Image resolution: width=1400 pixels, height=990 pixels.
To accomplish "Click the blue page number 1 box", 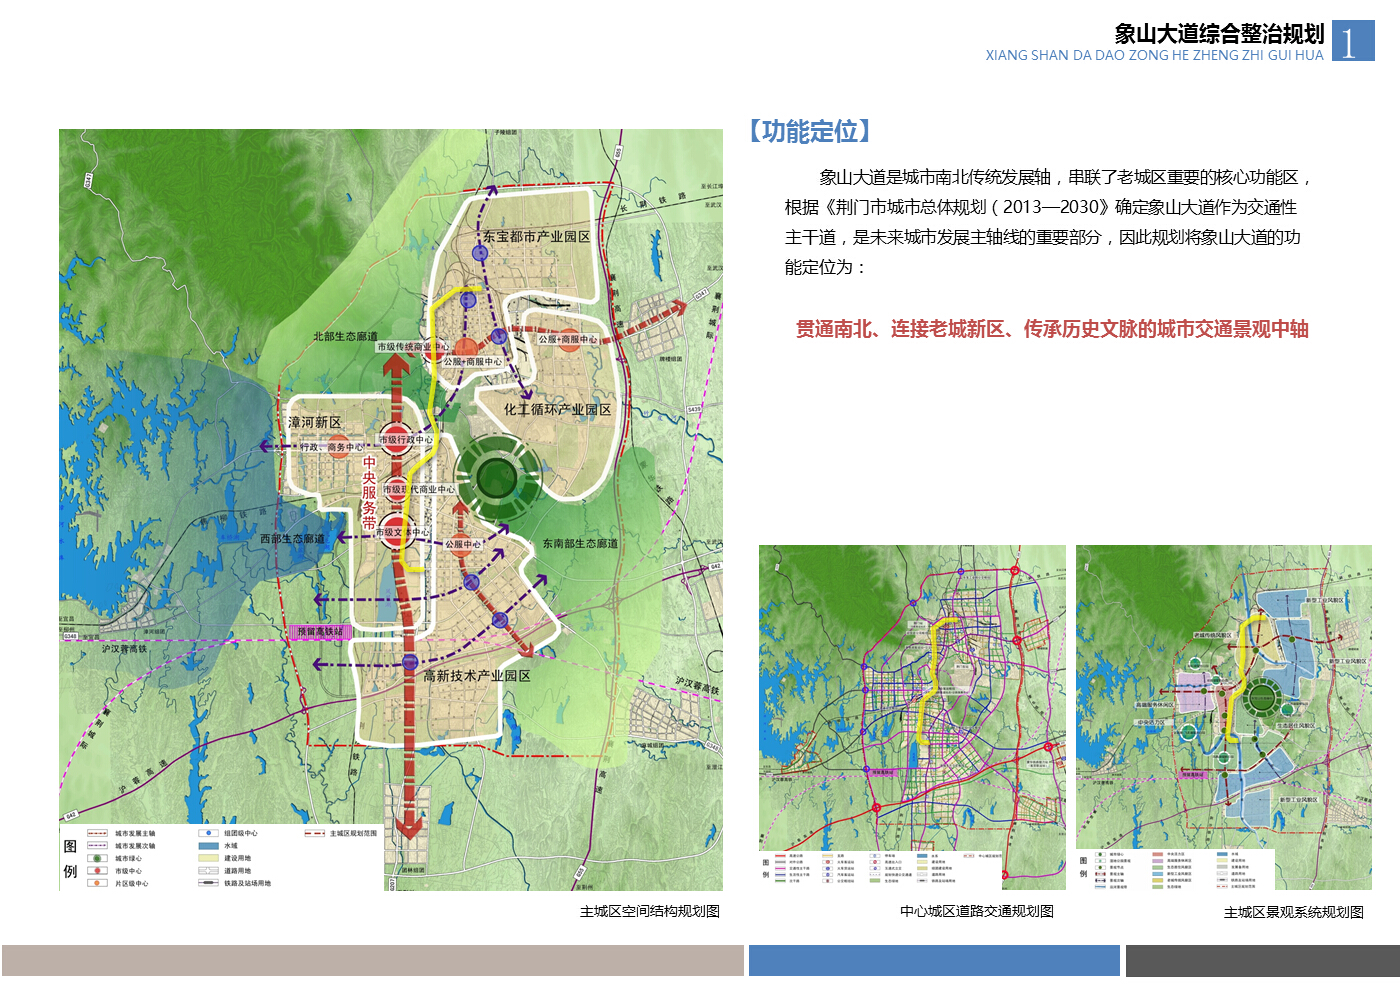I will [1352, 41].
